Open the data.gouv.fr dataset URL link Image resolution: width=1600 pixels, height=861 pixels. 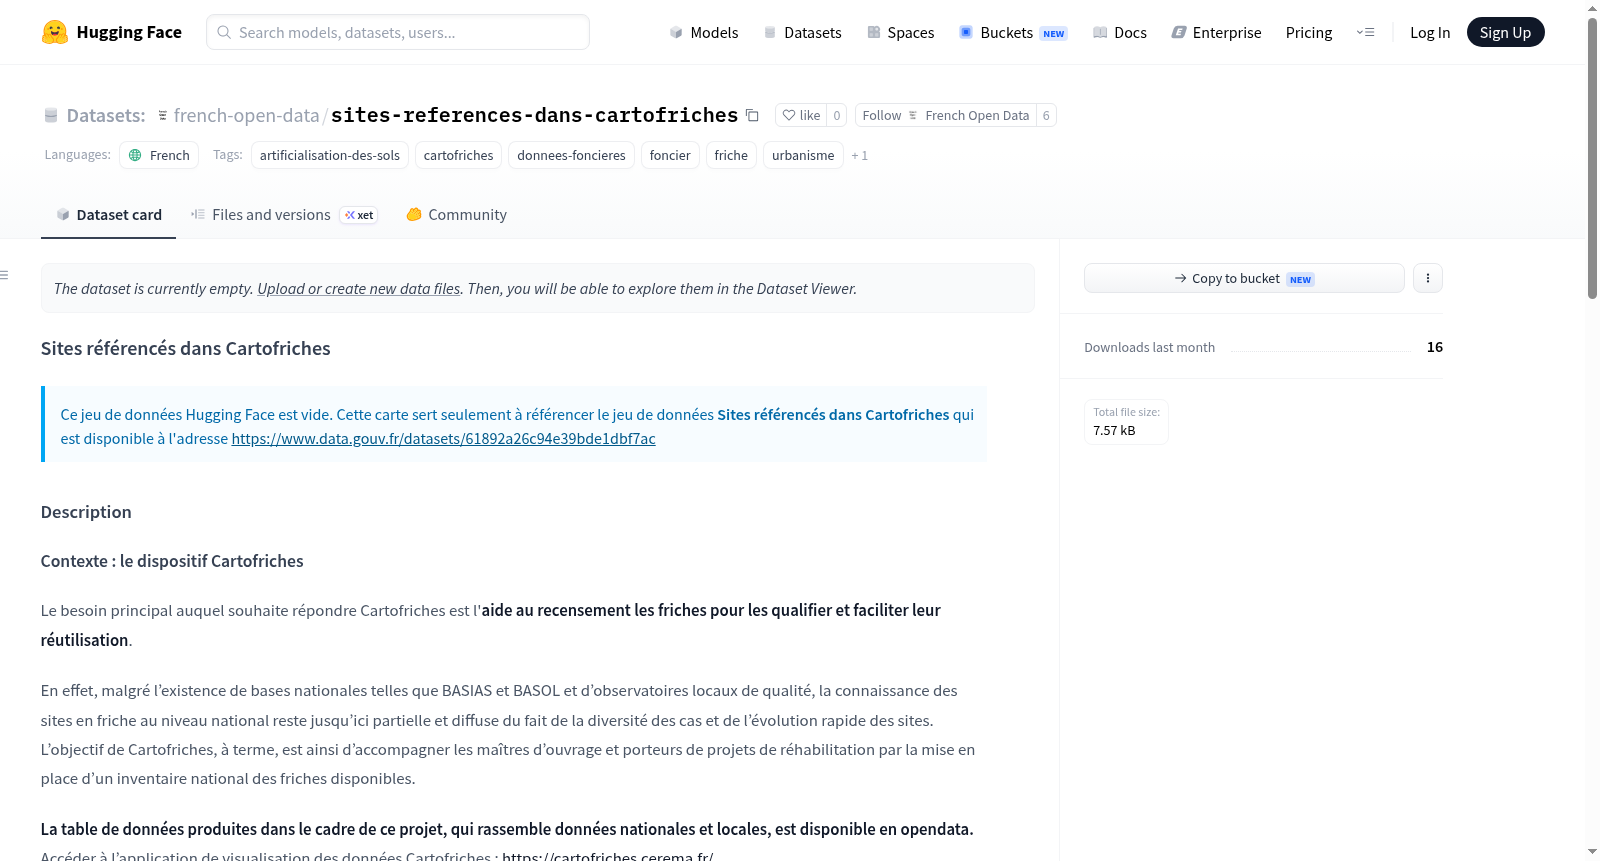(x=444, y=438)
